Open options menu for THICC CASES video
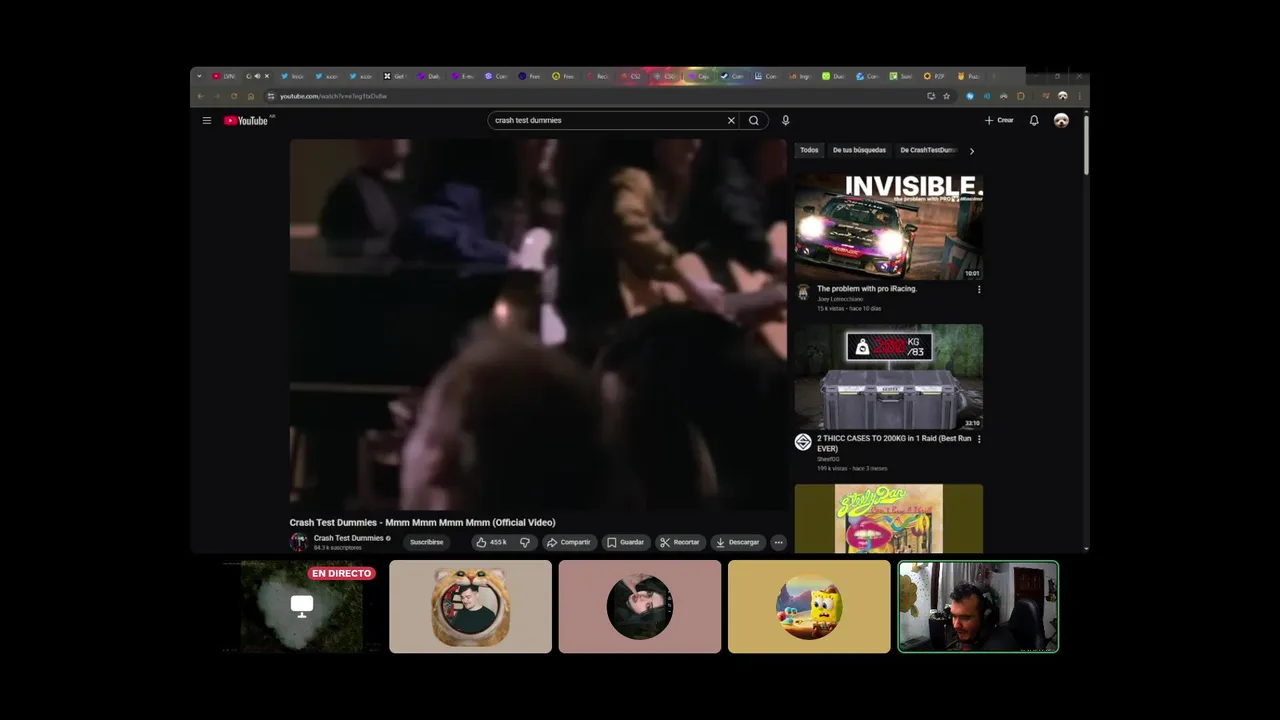Screen dimensions: 1280x720 (x=979, y=439)
